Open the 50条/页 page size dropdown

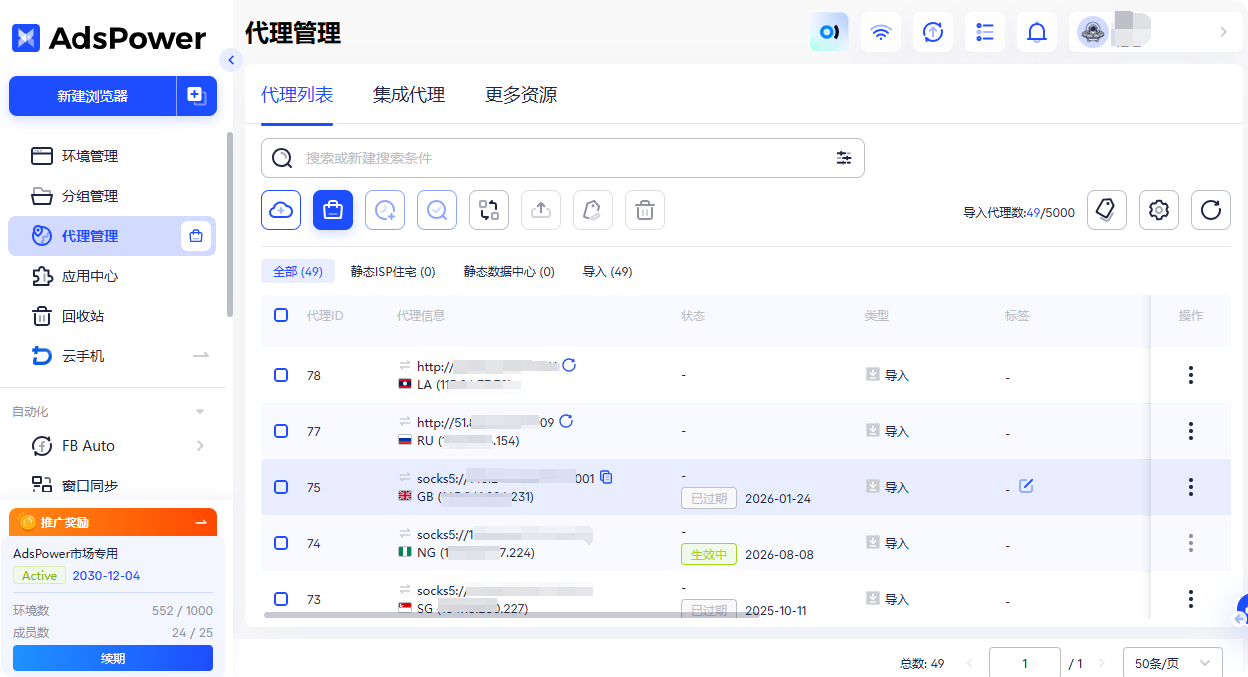[1173, 663]
